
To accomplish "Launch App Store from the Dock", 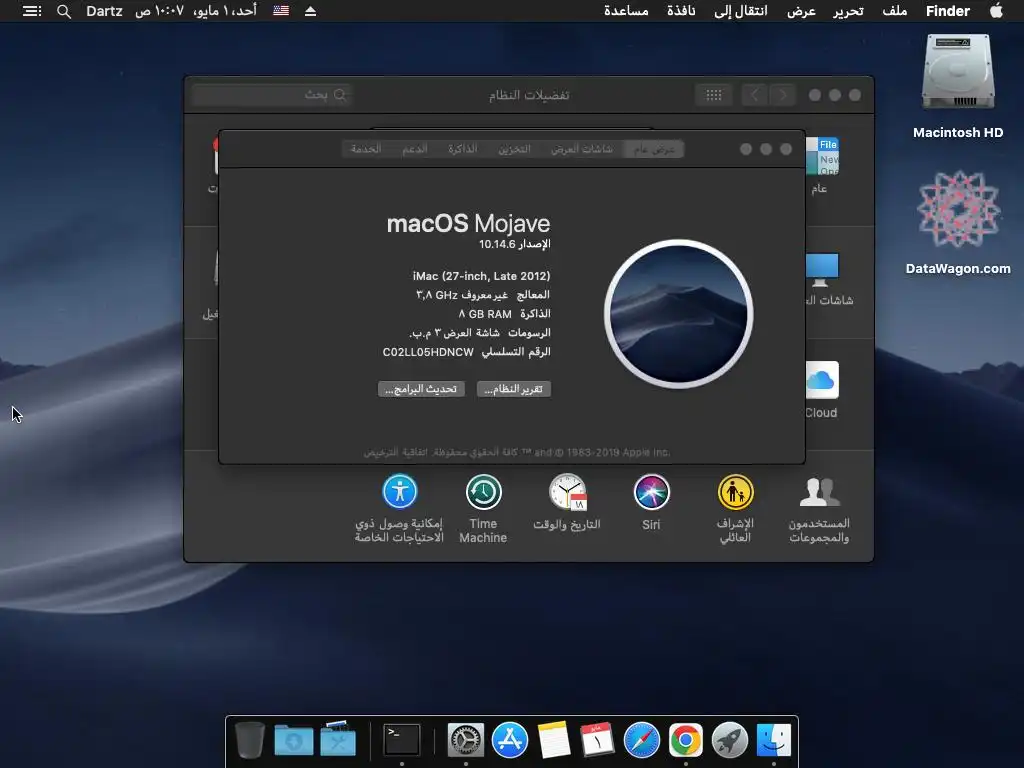I will pyautogui.click(x=510, y=740).
